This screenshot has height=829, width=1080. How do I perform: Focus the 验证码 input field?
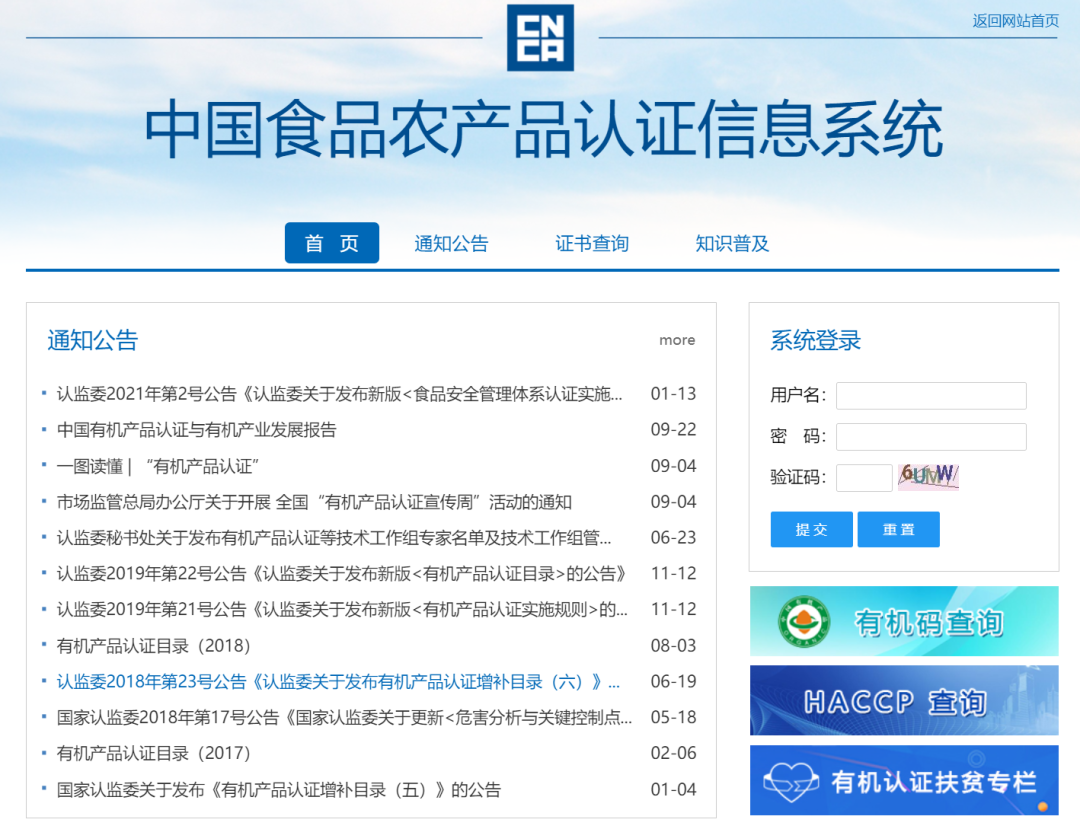click(864, 477)
